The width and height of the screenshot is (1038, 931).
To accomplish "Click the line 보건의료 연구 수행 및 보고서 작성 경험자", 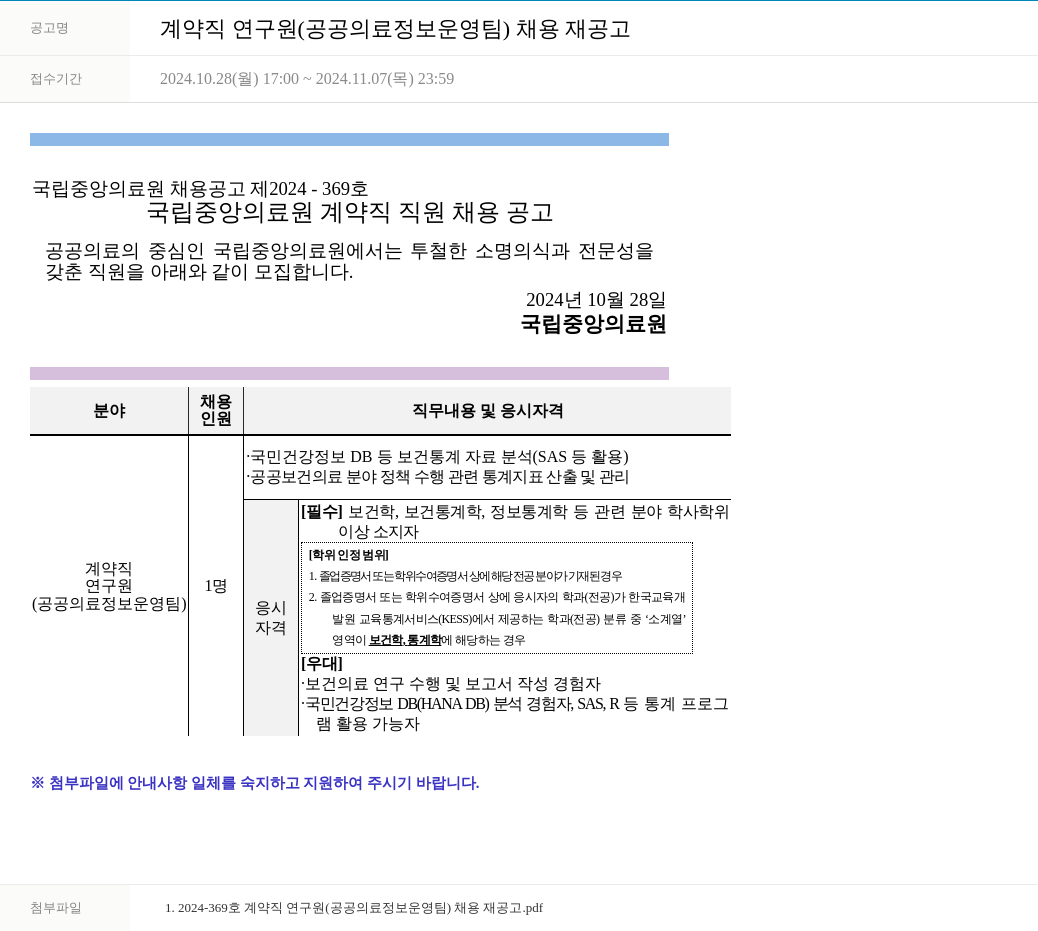I will click(x=451, y=684).
